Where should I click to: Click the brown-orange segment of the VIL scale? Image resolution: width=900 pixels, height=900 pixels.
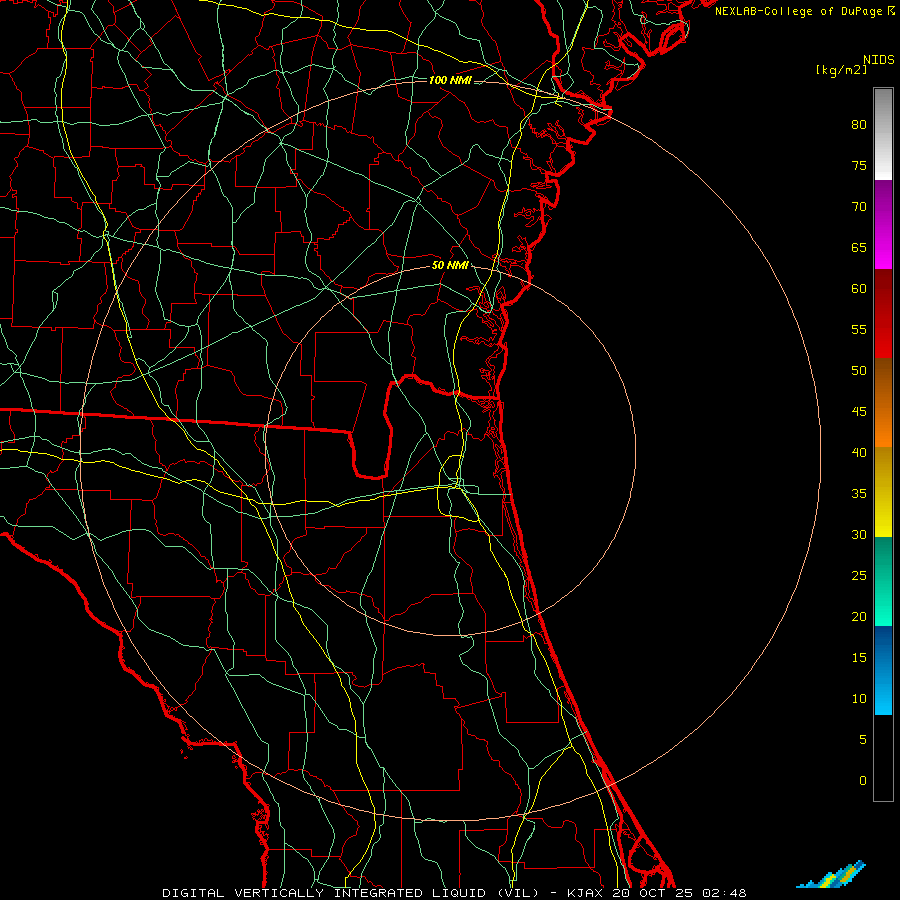click(x=883, y=402)
